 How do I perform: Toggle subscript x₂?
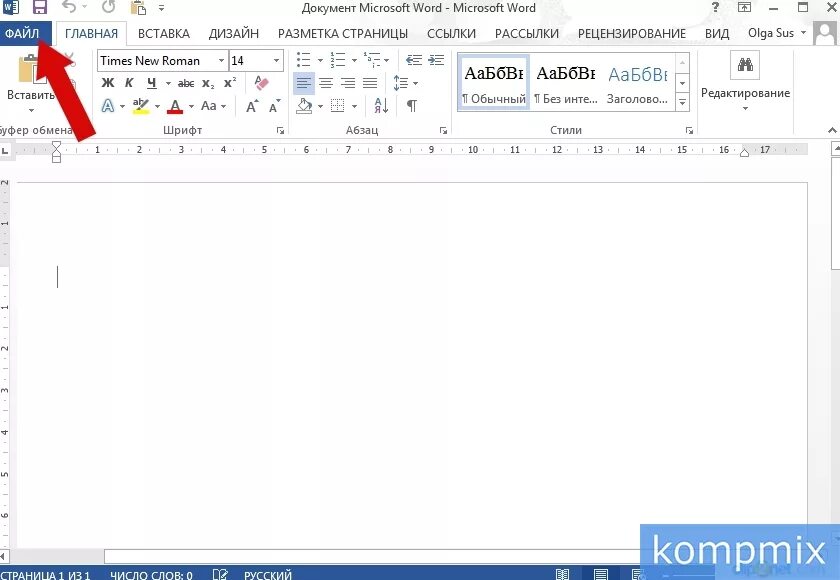tap(208, 83)
